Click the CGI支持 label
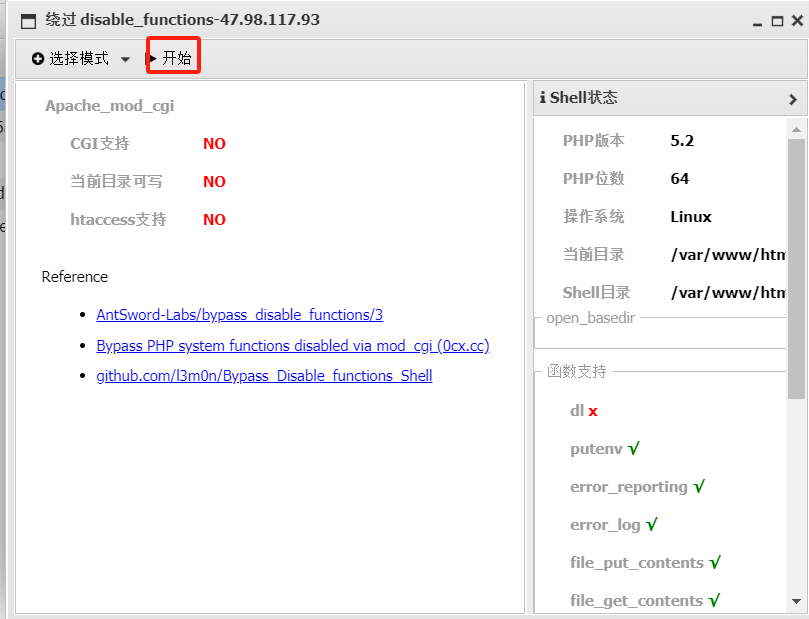Viewport: 809px width, 619px height. (x=100, y=143)
